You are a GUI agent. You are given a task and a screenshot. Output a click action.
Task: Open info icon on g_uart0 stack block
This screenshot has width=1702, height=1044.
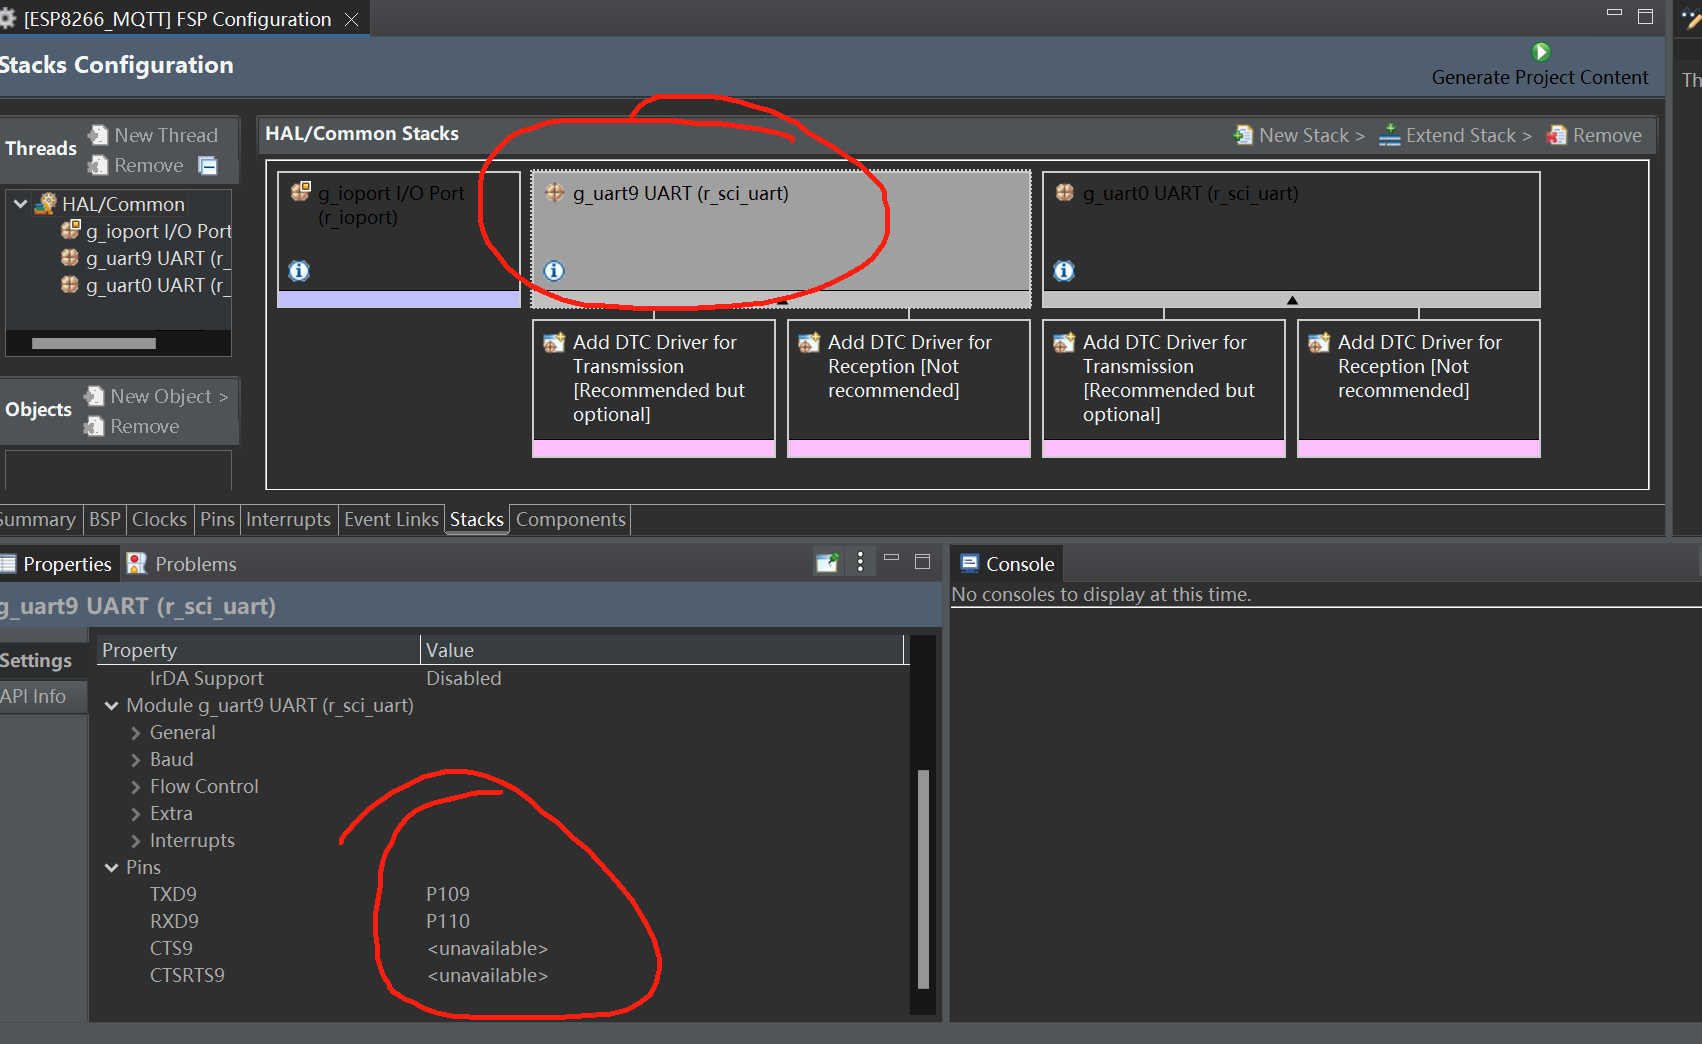tap(1064, 270)
